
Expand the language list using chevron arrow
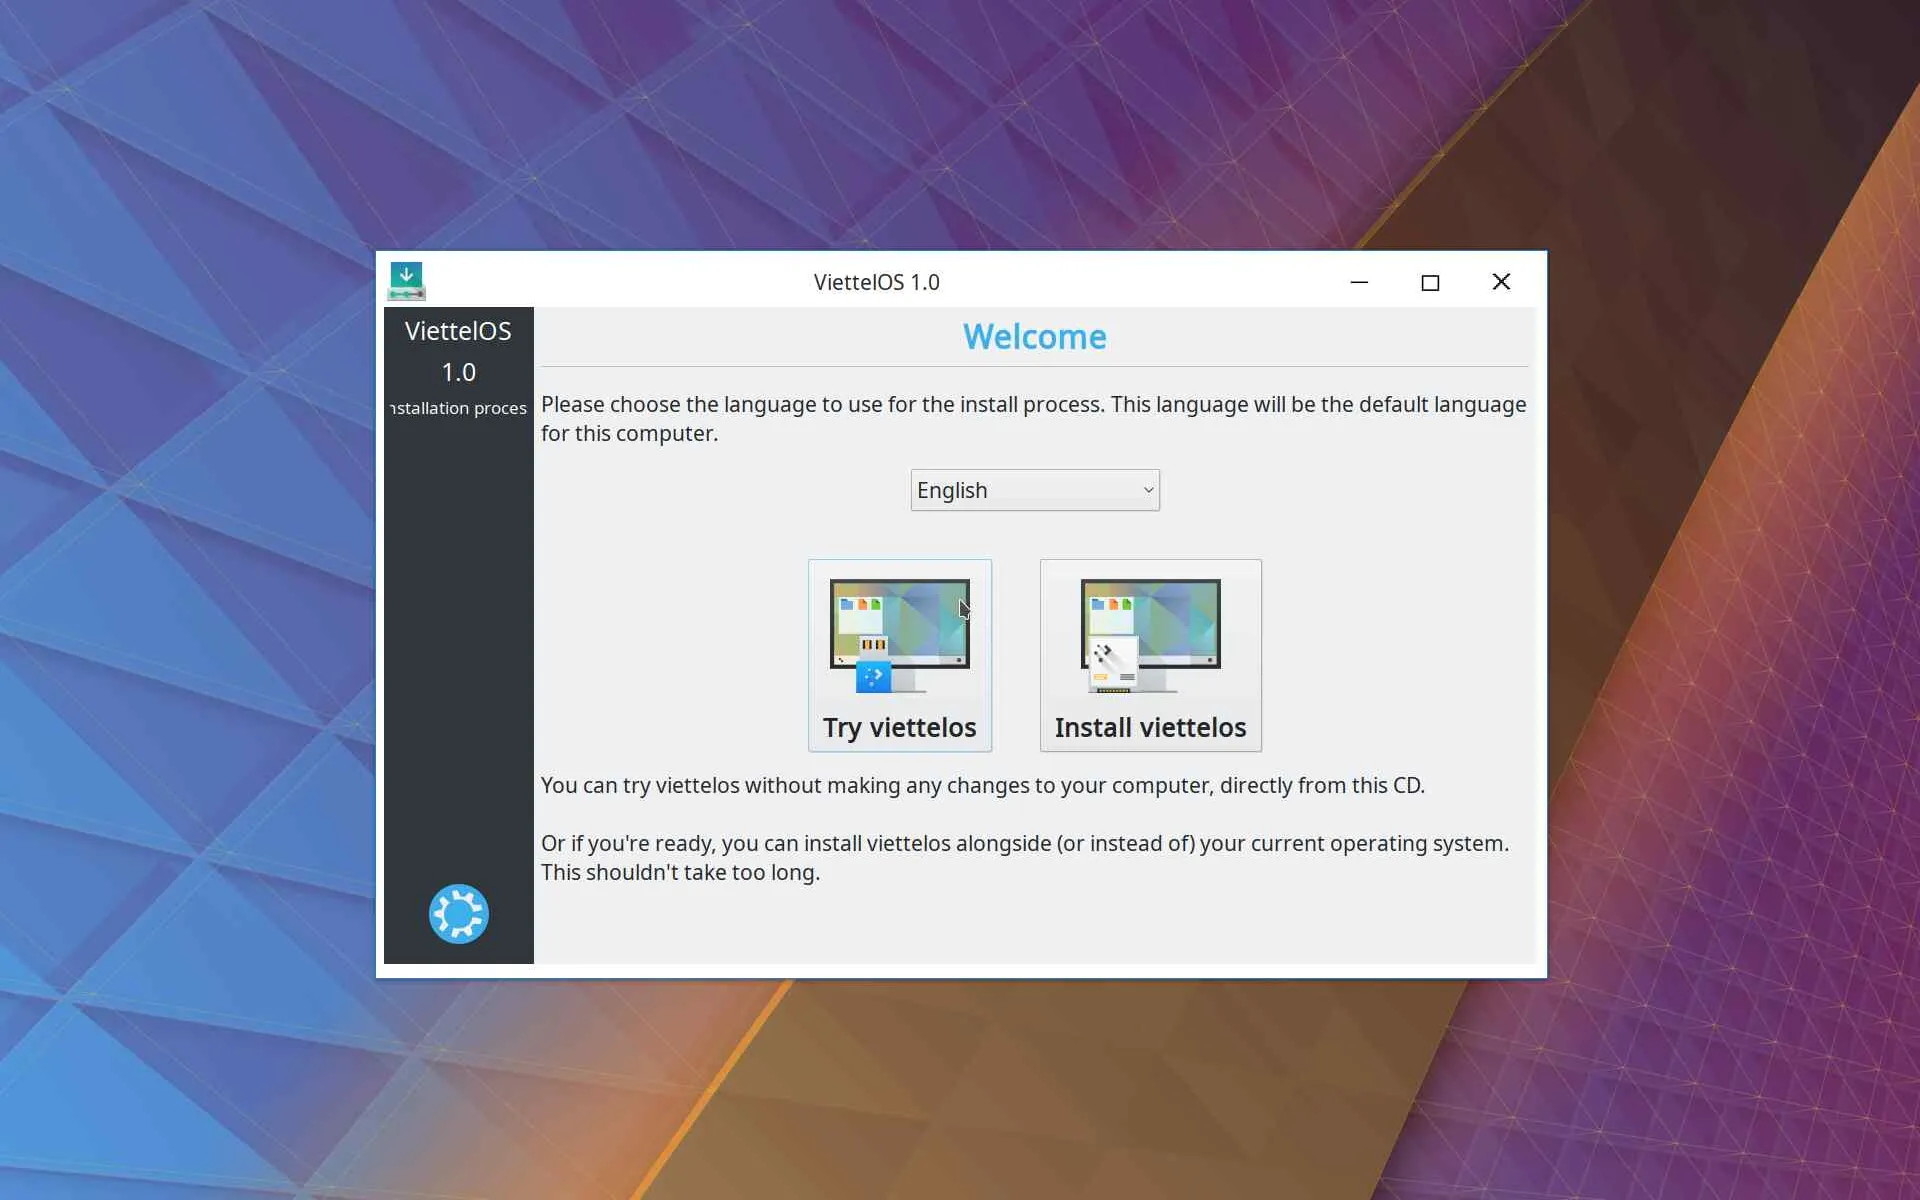pos(1148,490)
